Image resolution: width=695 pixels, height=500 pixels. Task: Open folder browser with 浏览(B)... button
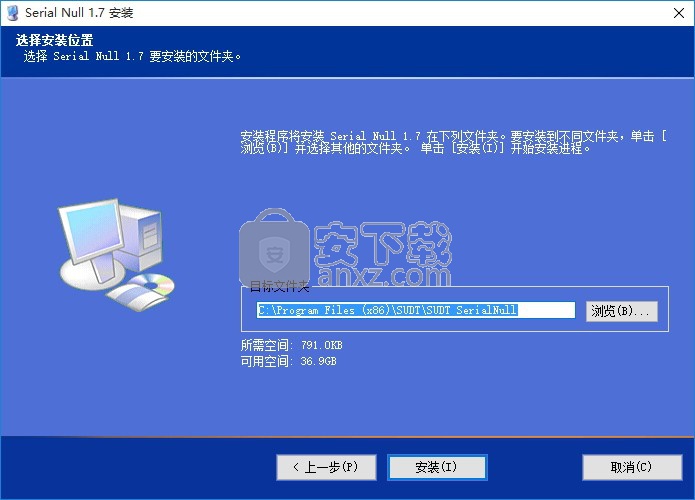621,311
